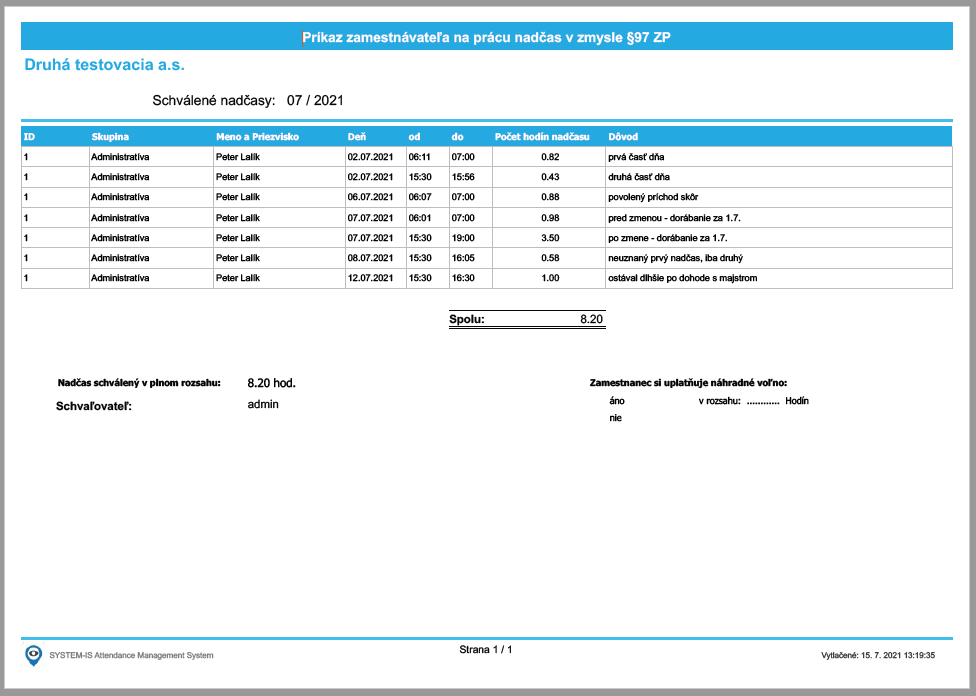Click the hours value '0.98'
The image size is (976, 696).
click(x=550, y=218)
